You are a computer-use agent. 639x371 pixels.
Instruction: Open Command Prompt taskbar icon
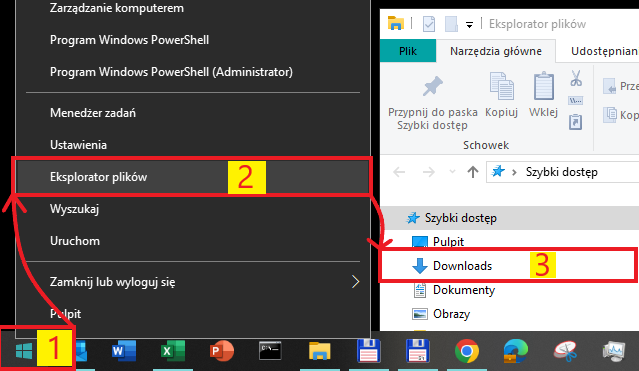pyautogui.click(x=270, y=351)
